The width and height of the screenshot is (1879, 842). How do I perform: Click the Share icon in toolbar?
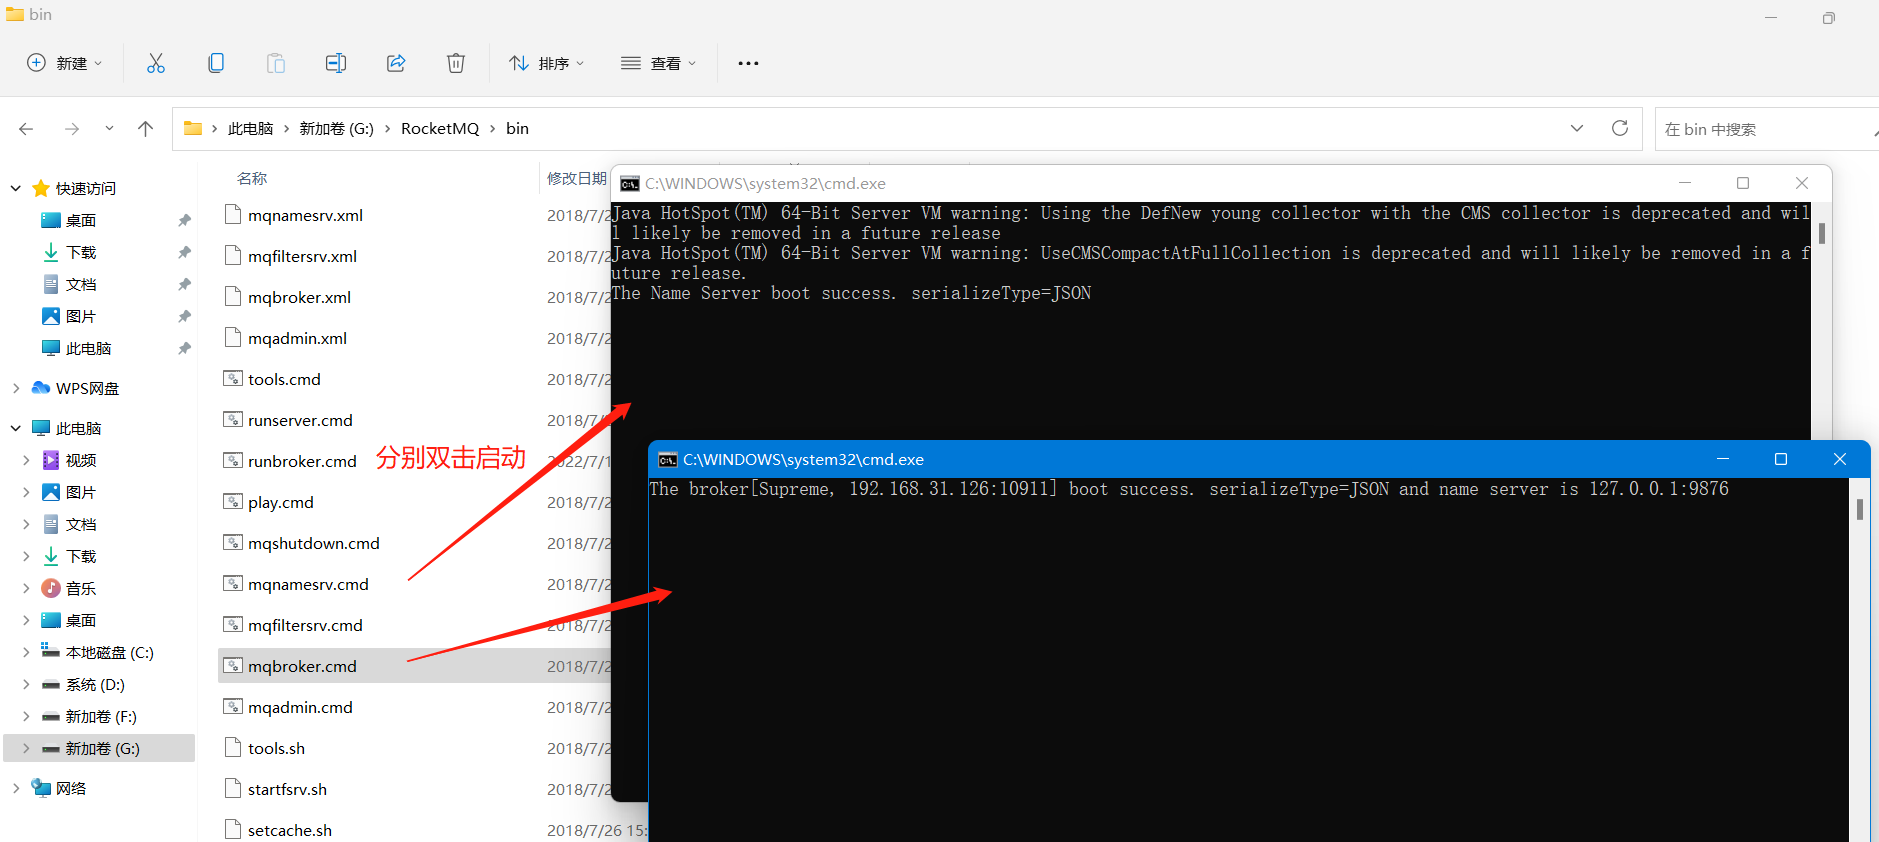point(396,63)
